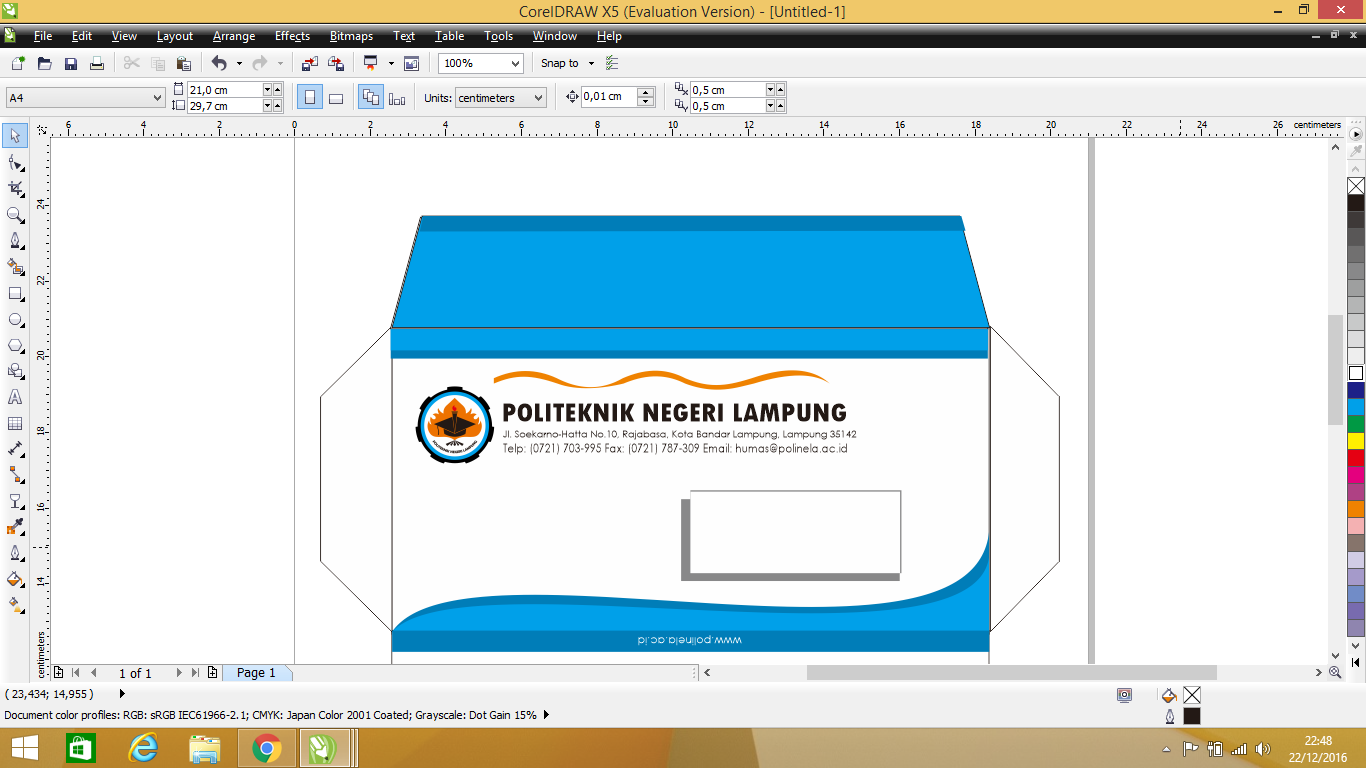Select the Crop tool
Screen dimensions: 1366x768
pyautogui.click(x=15, y=188)
